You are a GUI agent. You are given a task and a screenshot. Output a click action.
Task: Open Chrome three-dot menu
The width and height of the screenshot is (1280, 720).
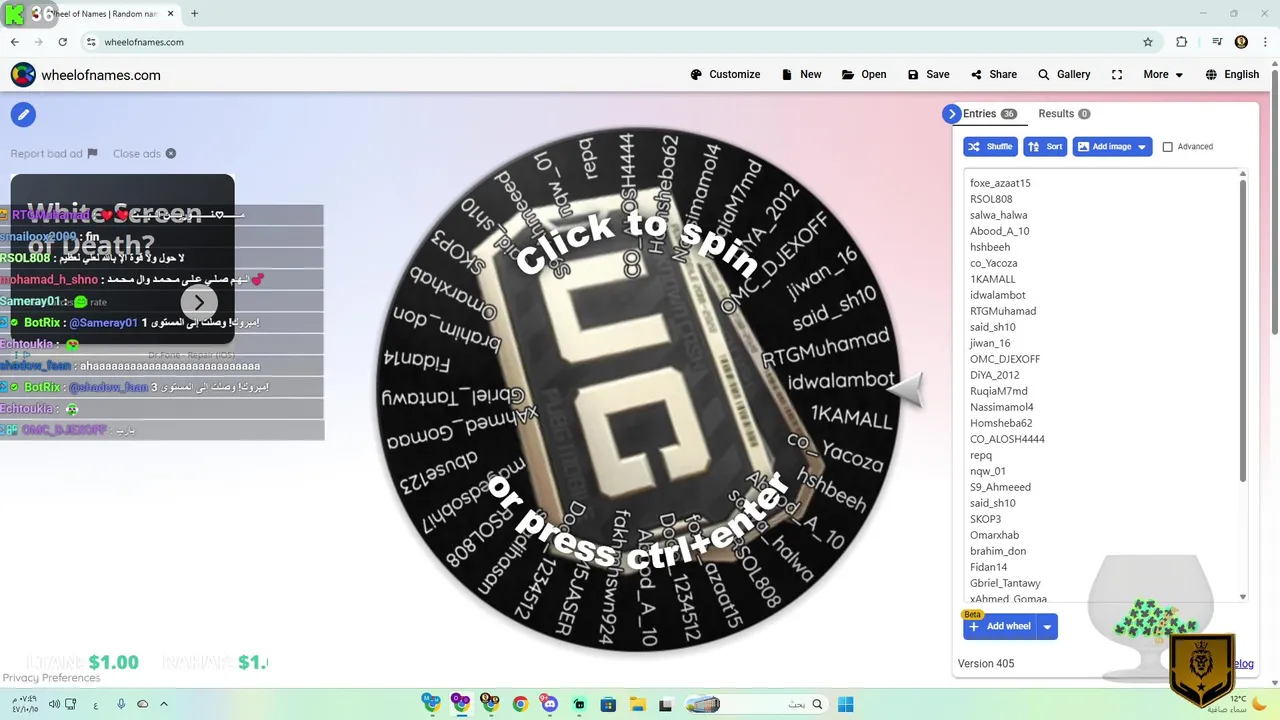point(1266,42)
